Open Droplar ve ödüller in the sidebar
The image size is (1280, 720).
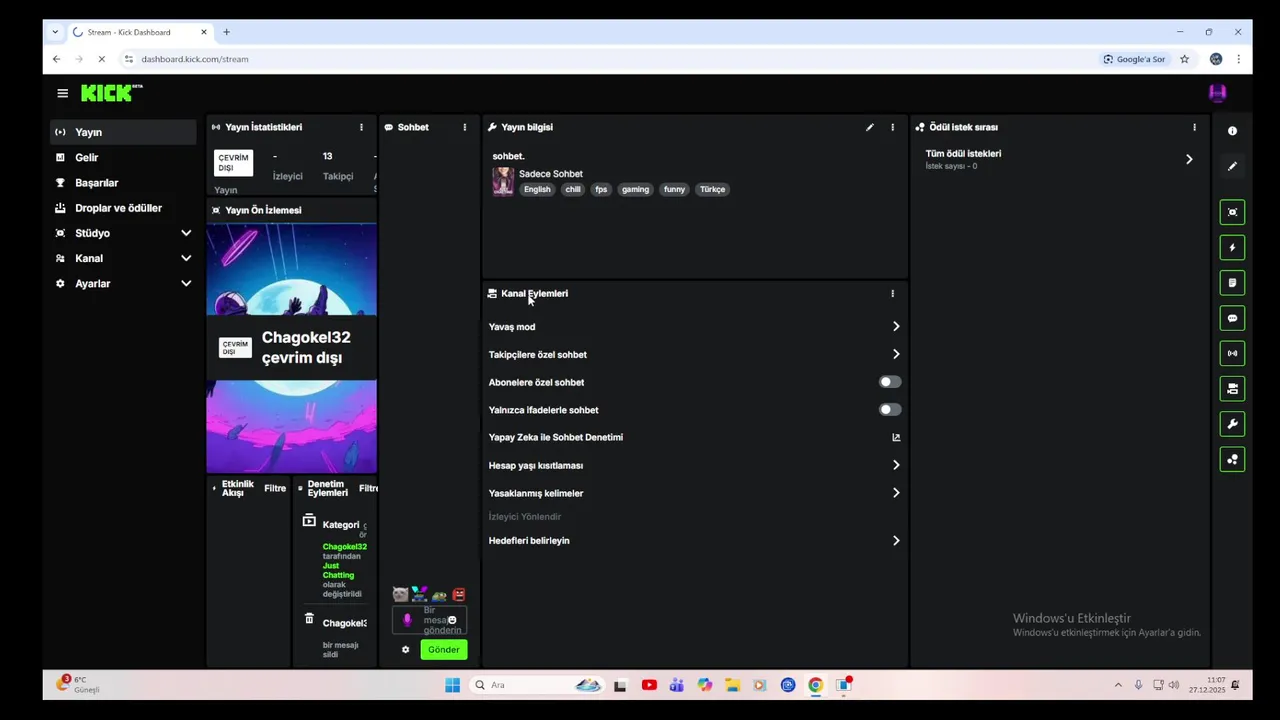click(124, 208)
